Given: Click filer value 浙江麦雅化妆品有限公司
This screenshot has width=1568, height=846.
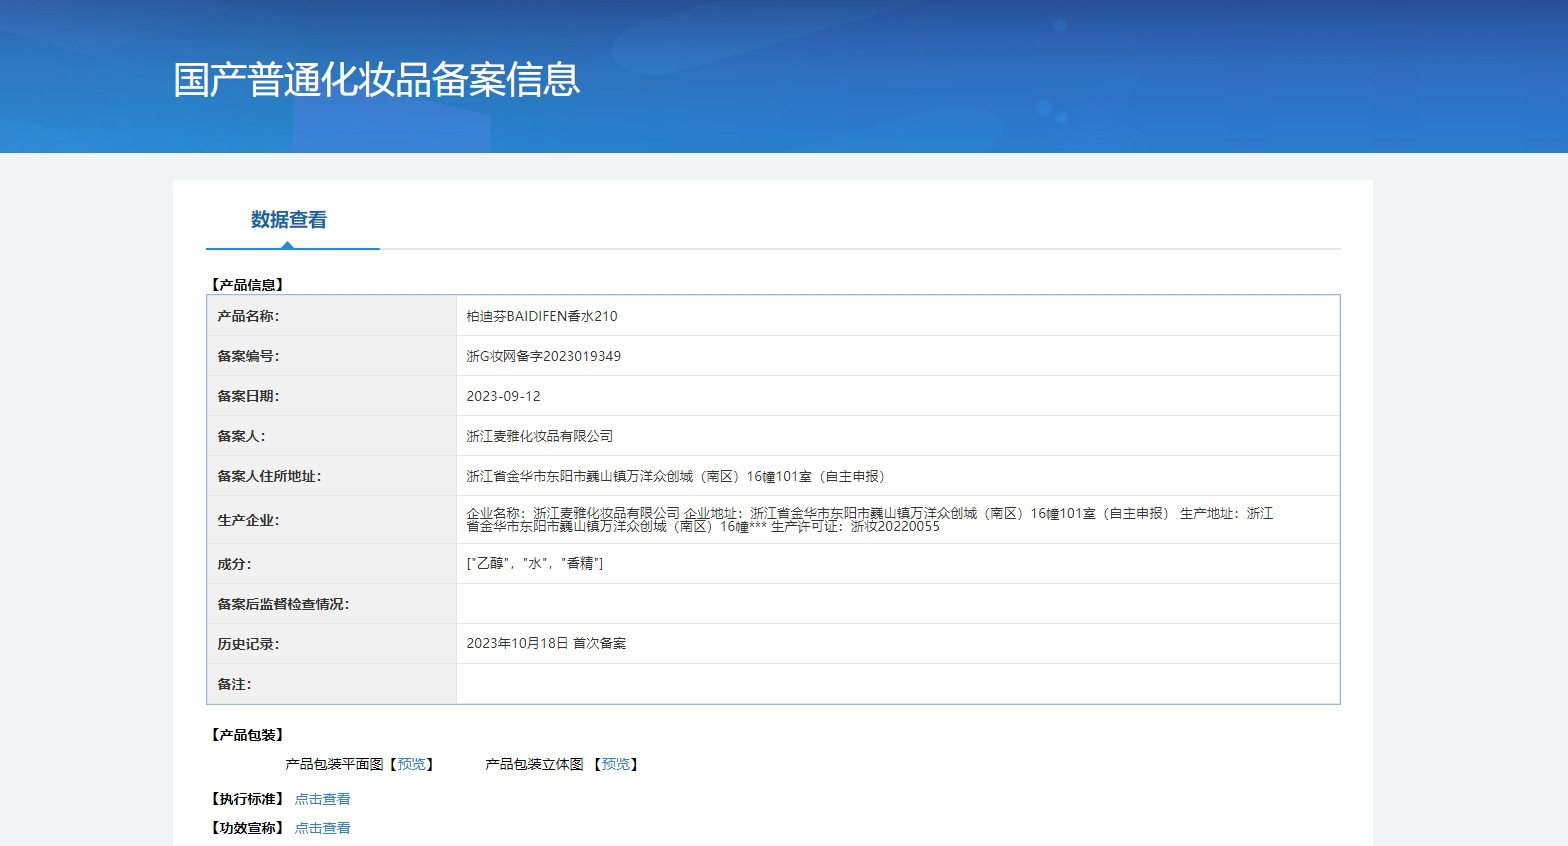Looking at the screenshot, I should point(540,436).
